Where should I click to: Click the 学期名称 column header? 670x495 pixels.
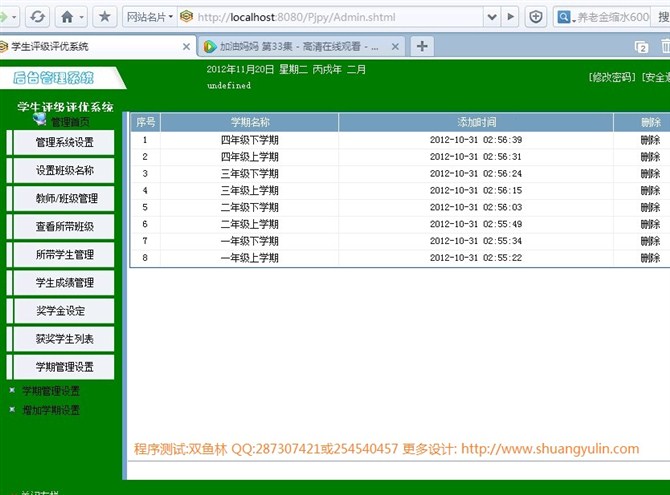(250, 122)
